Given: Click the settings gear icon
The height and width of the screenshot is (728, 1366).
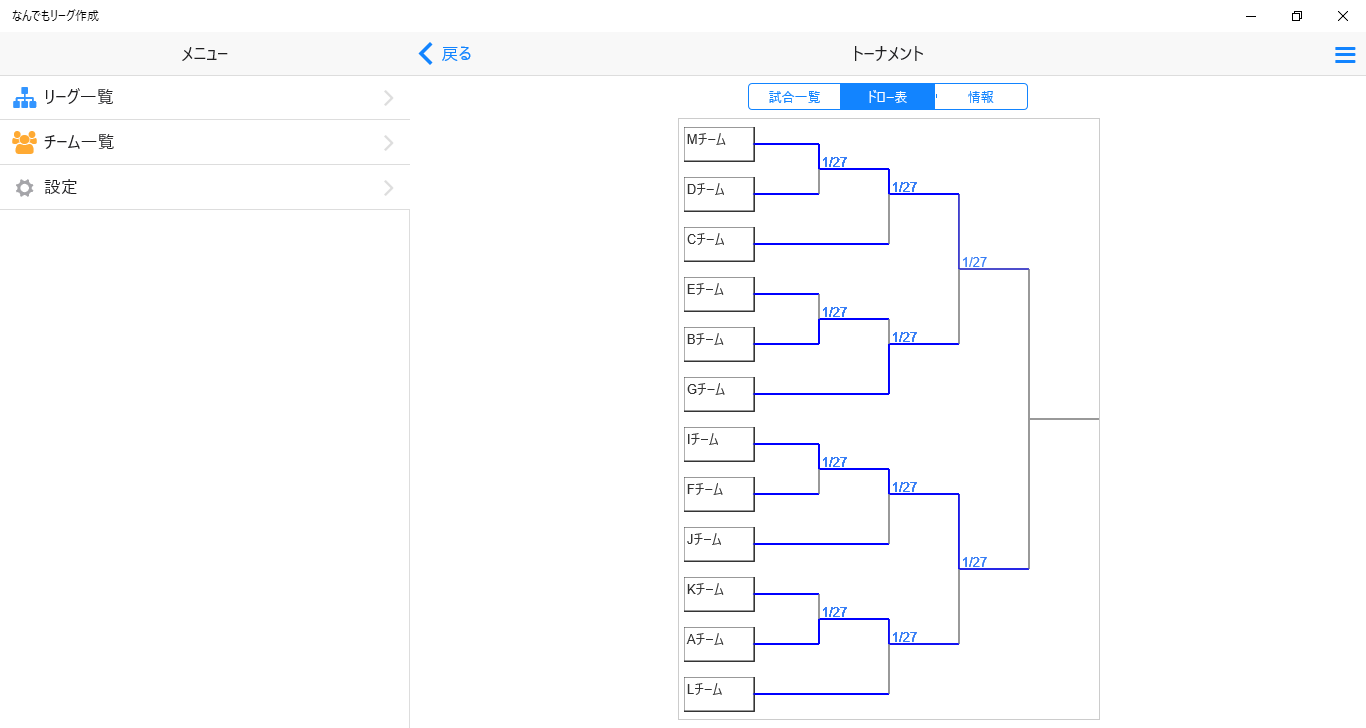Looking at the screenshot, I should (x=24, y=188).
